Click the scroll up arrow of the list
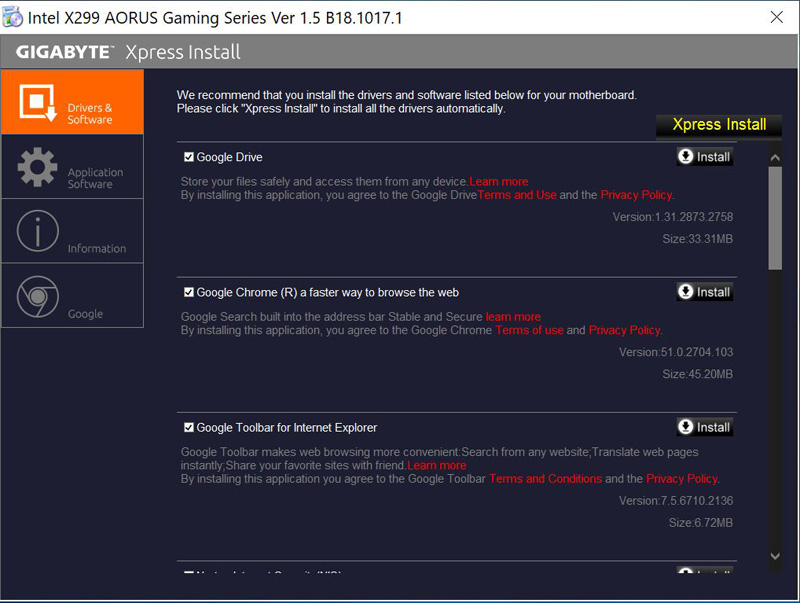 (775, 158)
